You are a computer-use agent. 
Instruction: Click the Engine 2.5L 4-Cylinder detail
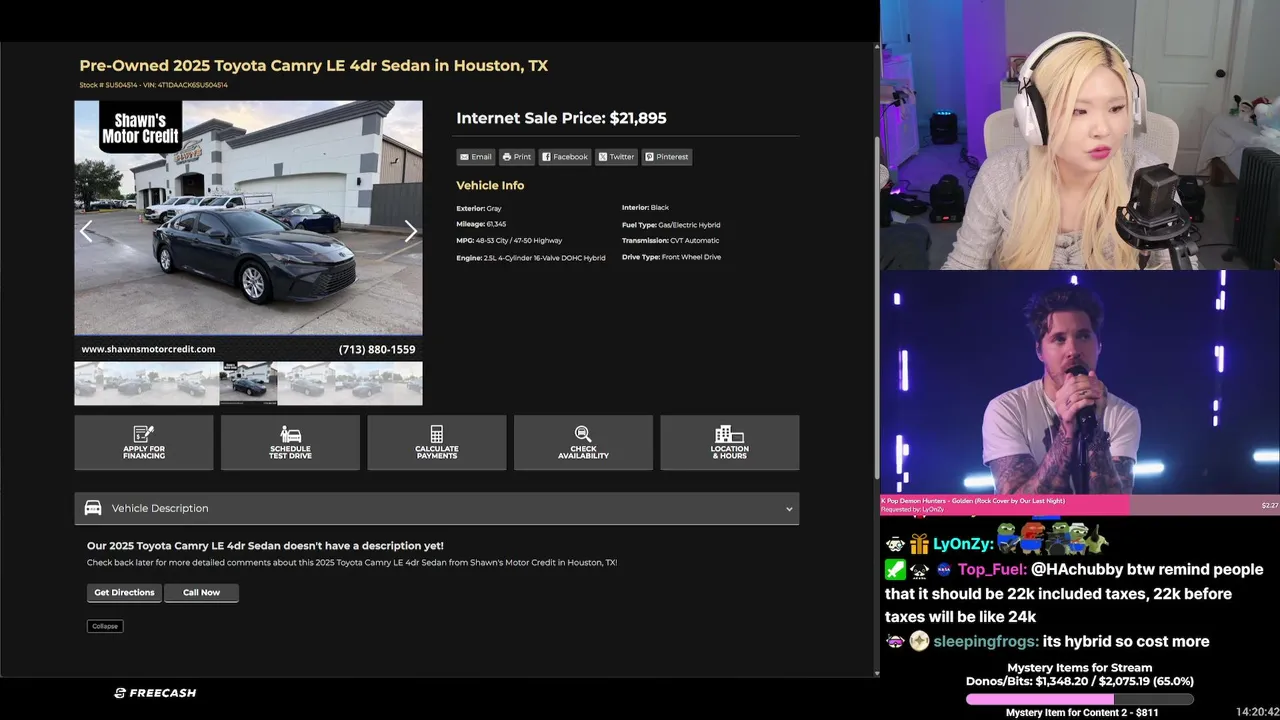[x=531, y=258]
